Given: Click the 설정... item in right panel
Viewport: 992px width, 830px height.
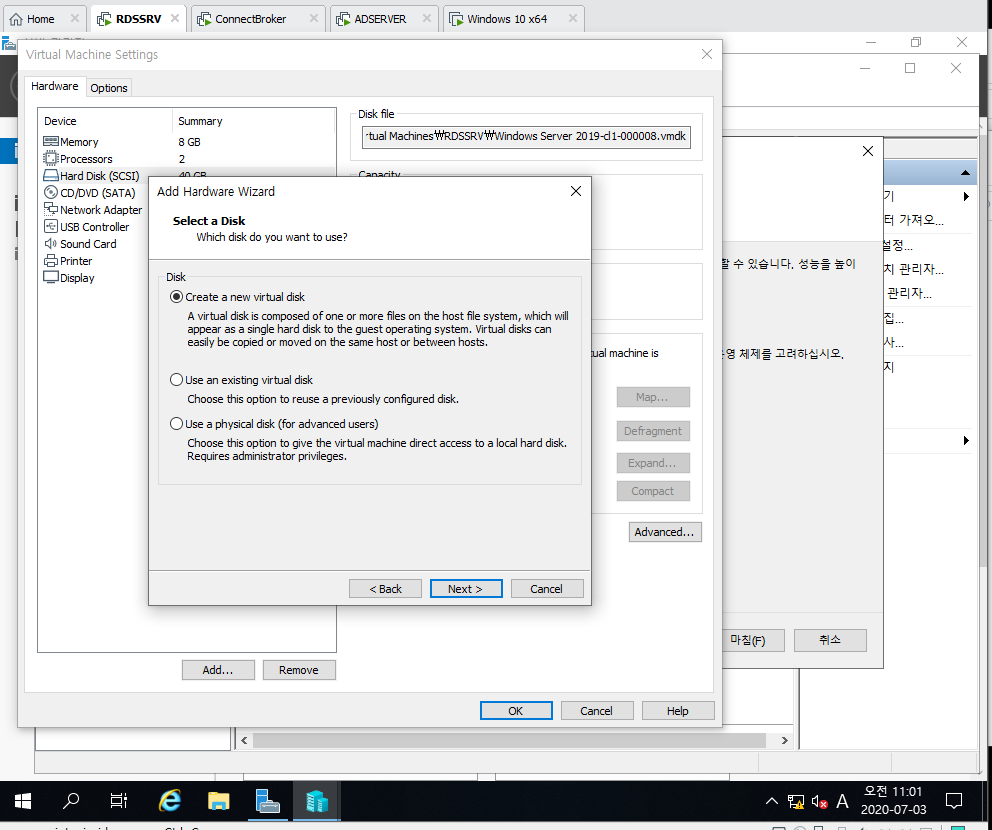Looking at the screenshot, I should (x=898, y=244).
